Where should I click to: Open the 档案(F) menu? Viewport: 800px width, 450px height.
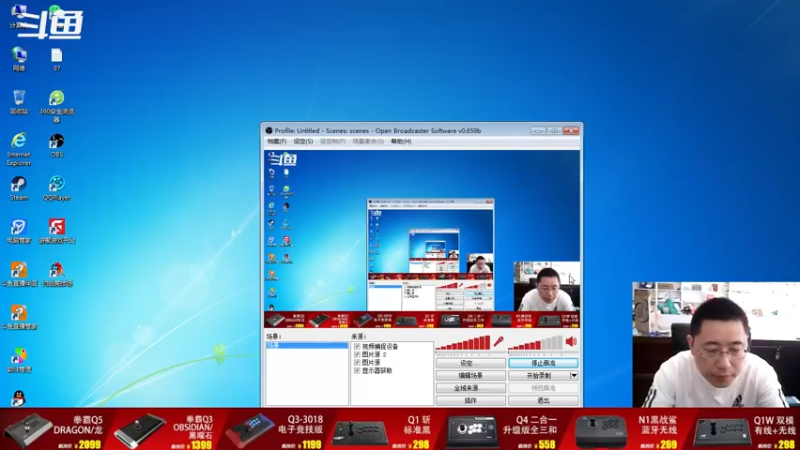pyautogui.click(x=277, y=141)
